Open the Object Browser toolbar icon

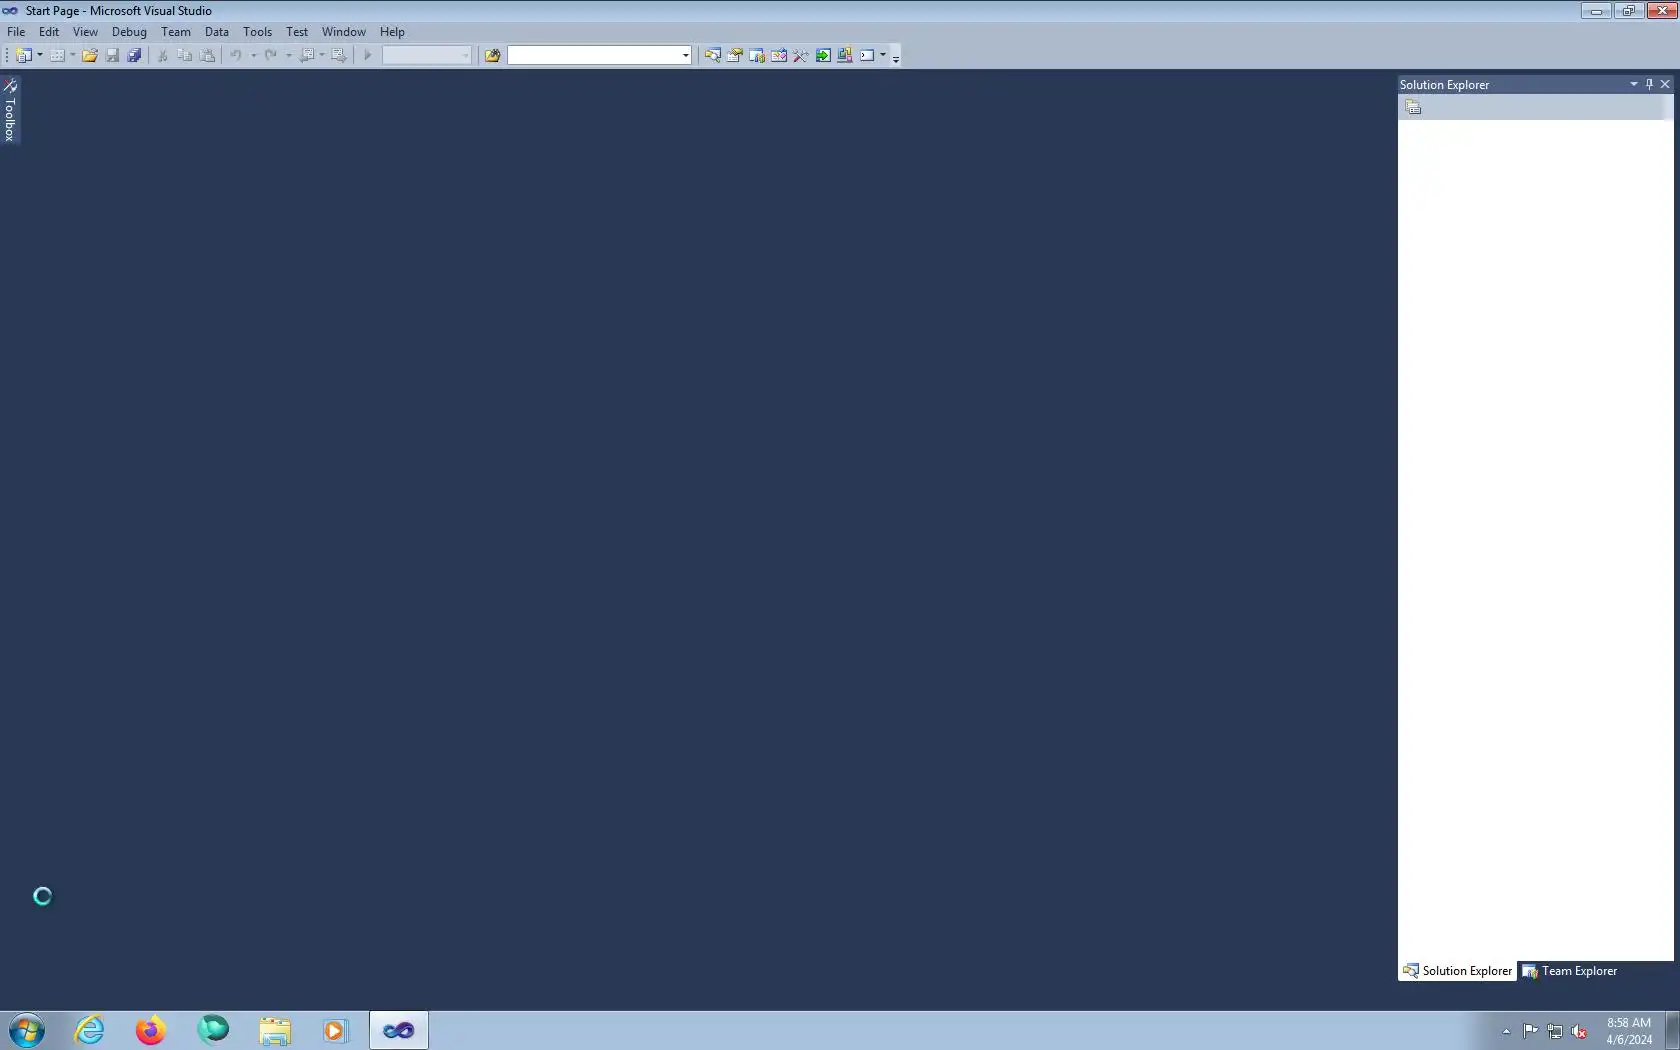(x=778, y=56)
